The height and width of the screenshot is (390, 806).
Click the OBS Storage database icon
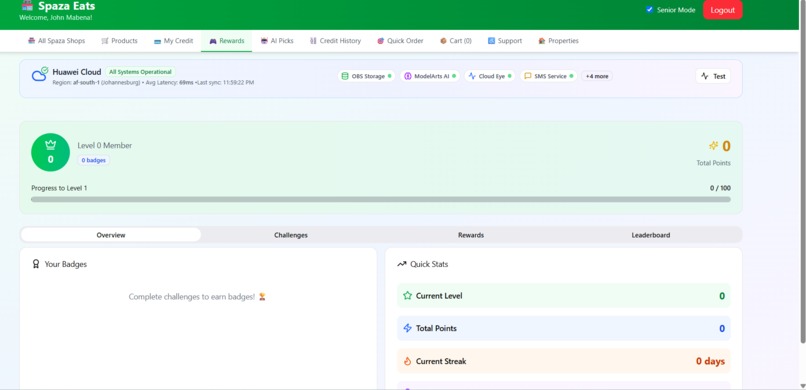345,76
